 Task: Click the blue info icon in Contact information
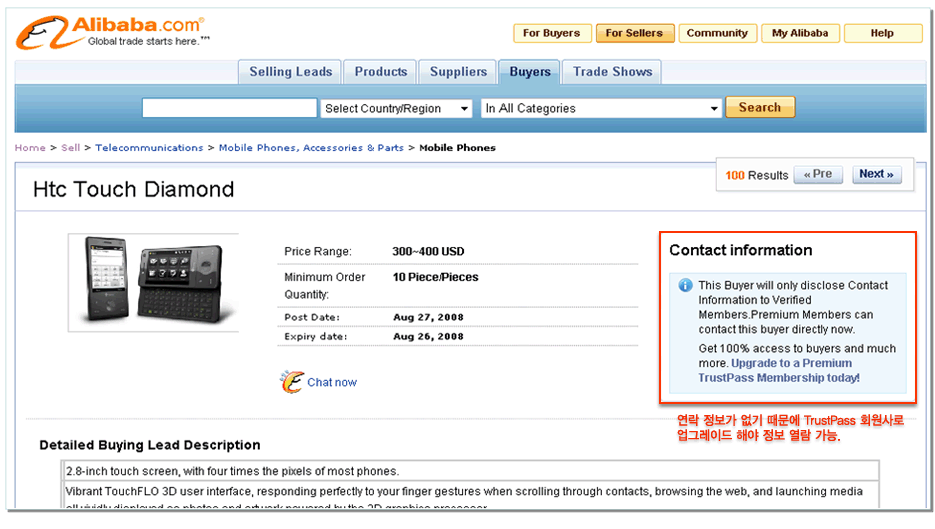pyautogui.click(x=686, y=285)
